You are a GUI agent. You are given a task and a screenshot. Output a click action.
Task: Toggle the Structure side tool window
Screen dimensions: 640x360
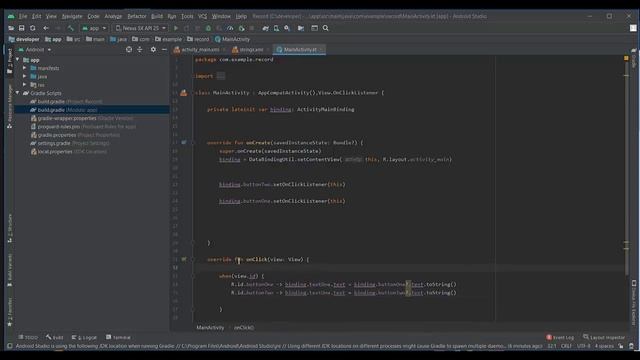(10, 228)
